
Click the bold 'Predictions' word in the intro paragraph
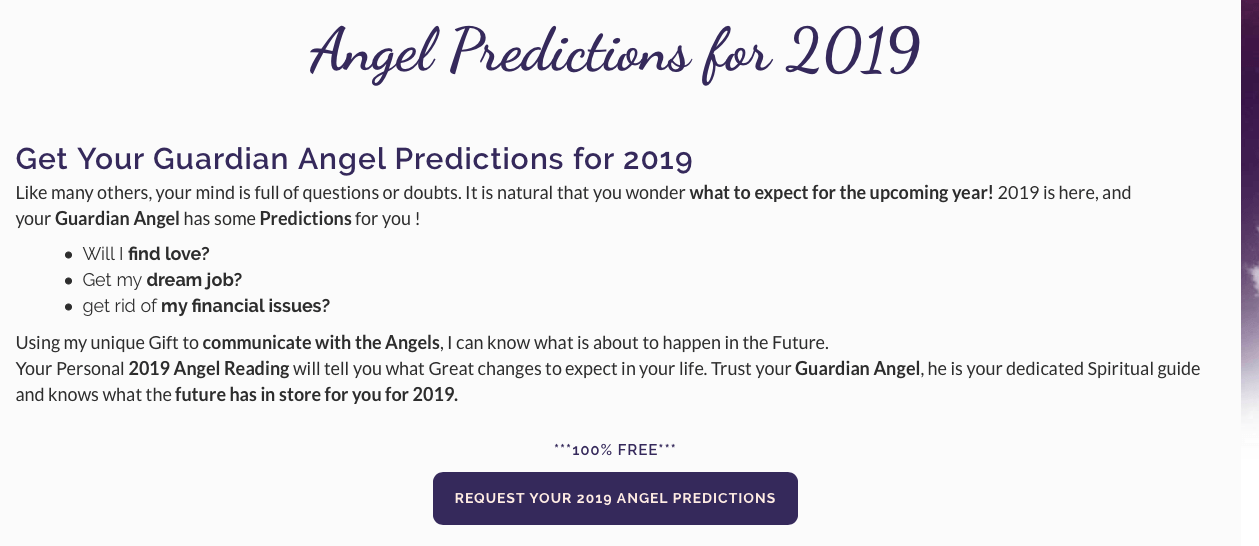pyautogui.click(x=305, y=219)
